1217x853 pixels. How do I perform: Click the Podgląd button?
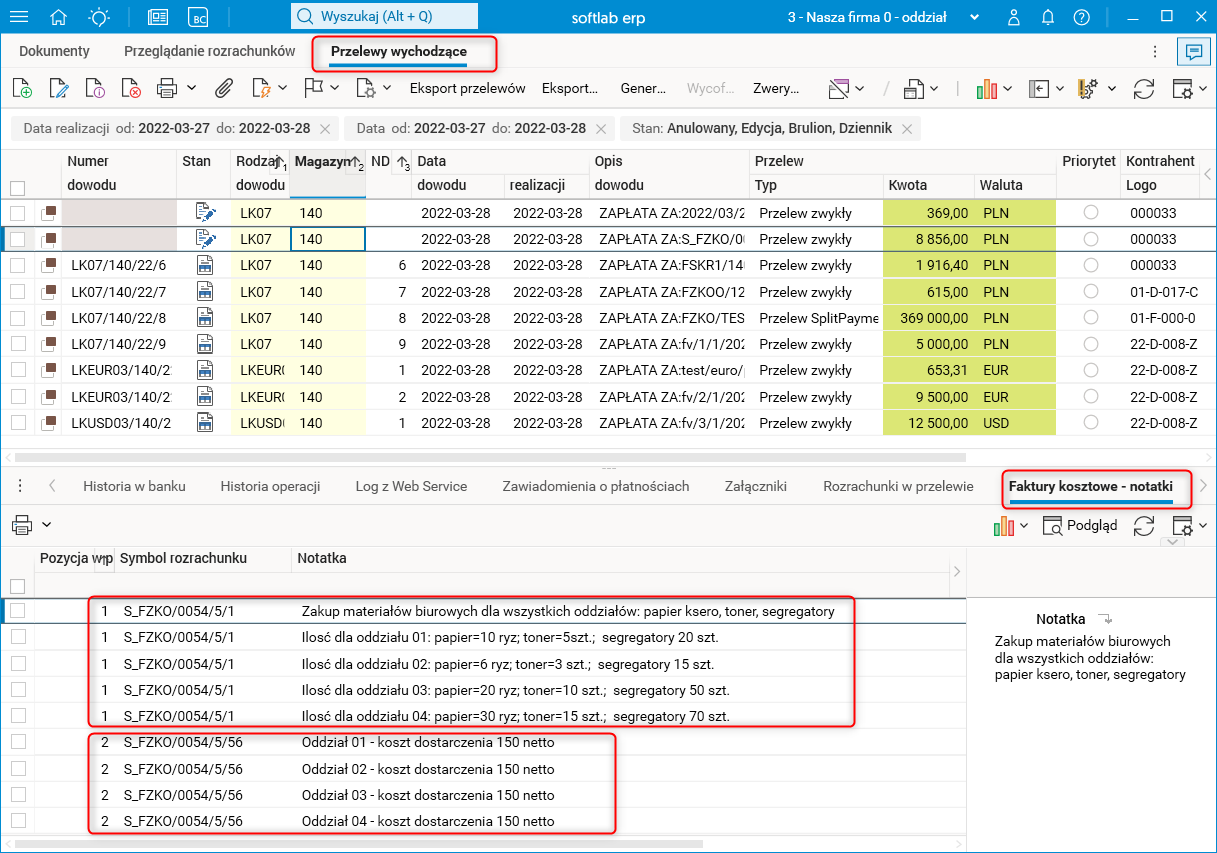pyautogui.click(x=1080, y=526)
